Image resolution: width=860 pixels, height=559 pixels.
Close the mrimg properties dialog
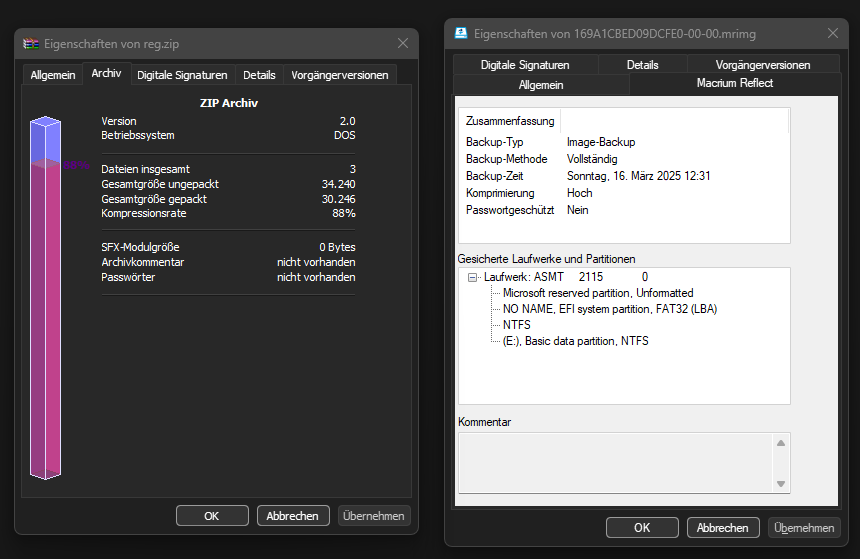click(x=831, y=33)
